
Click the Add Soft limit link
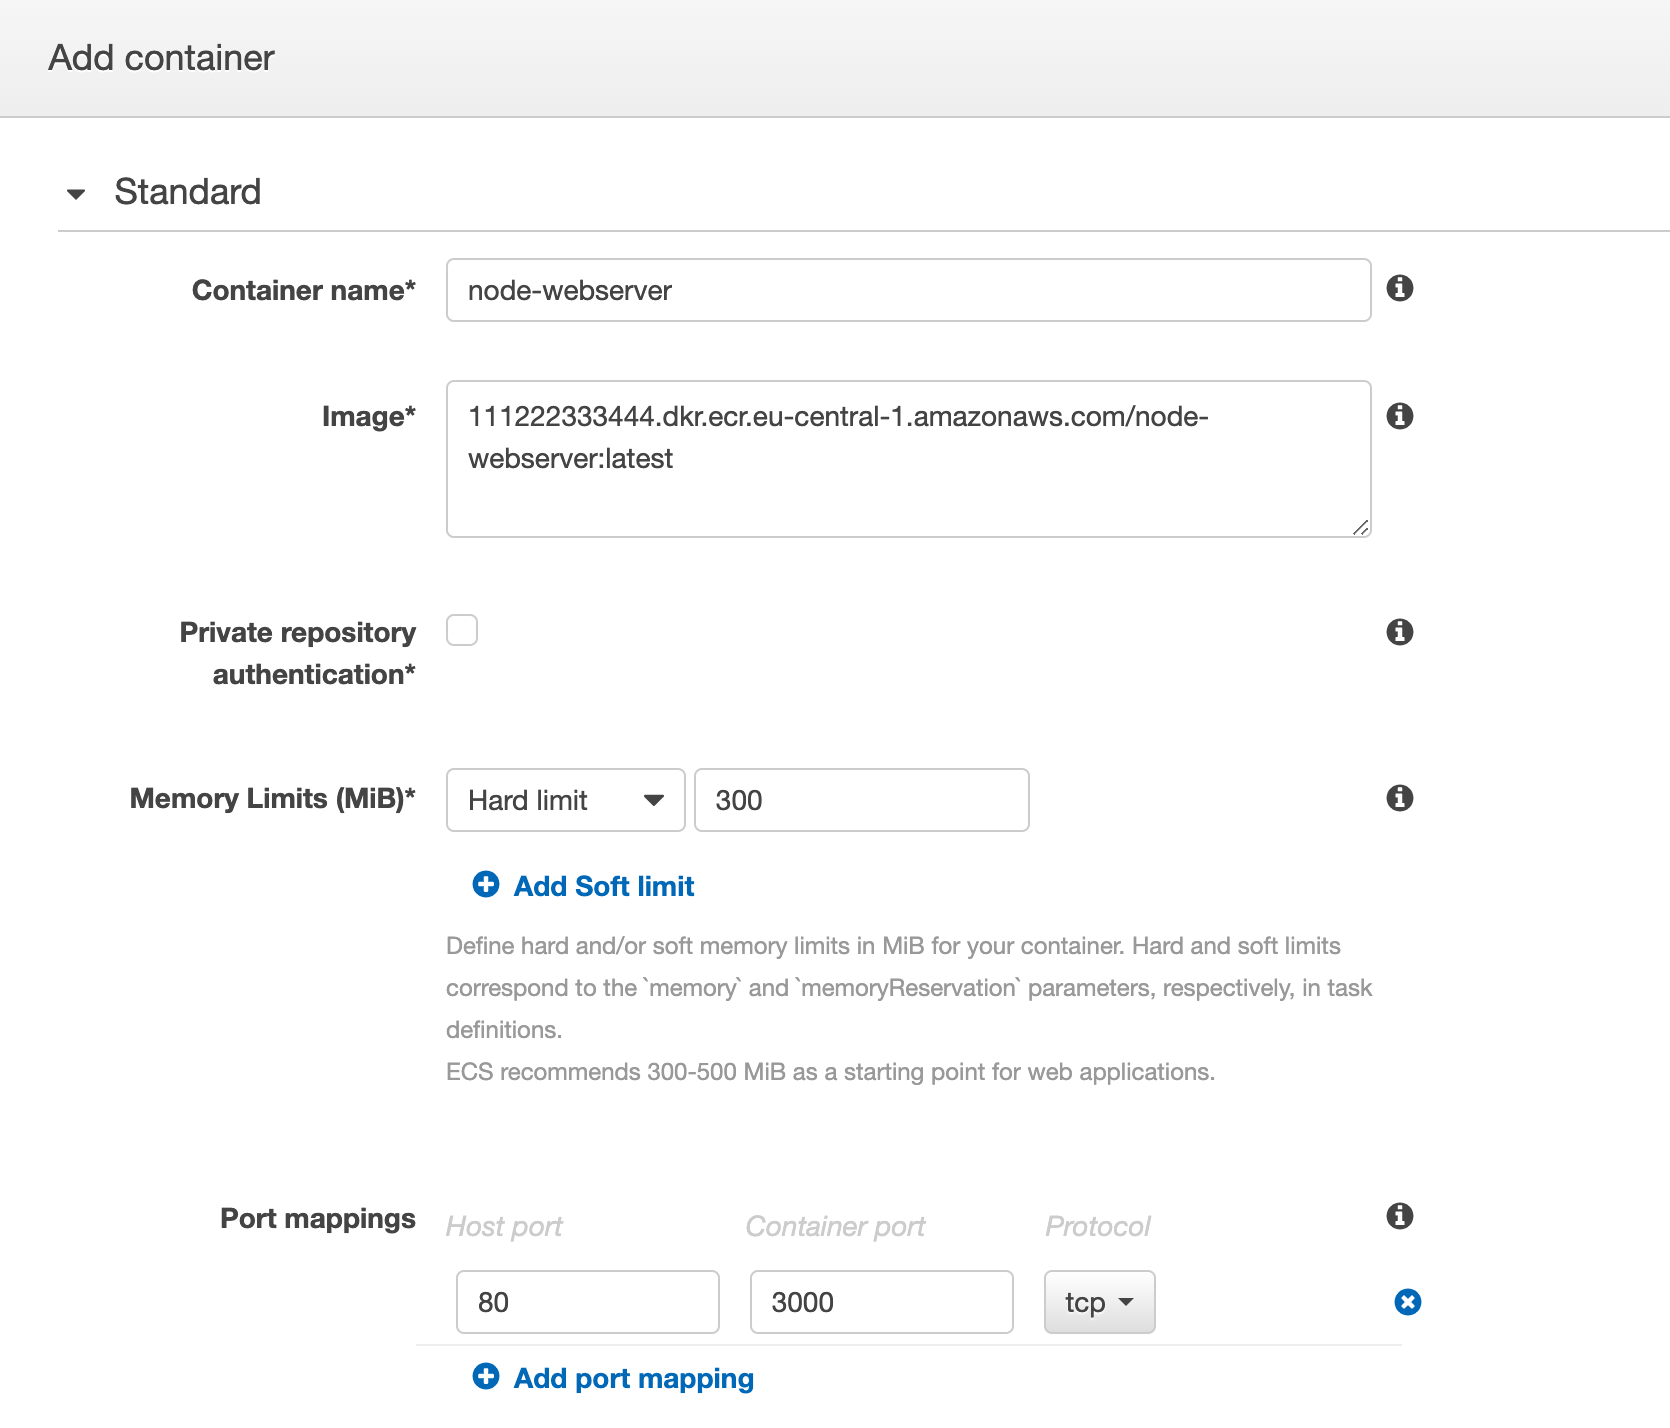(604, 886)
